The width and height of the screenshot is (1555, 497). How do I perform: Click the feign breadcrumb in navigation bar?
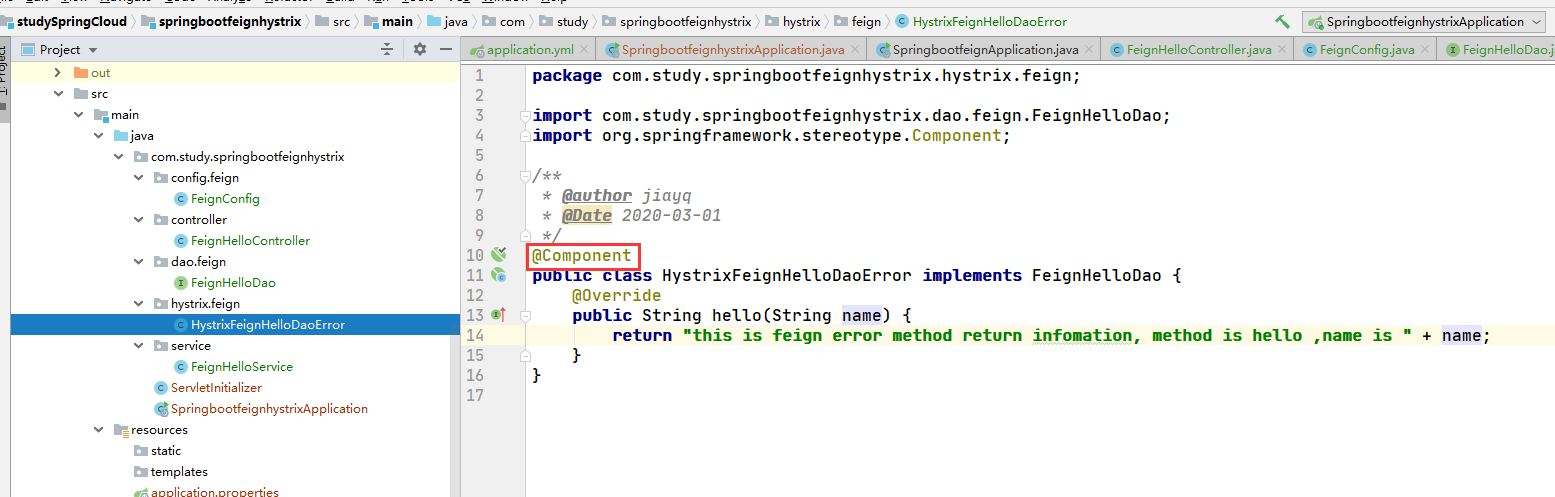click(x=857, y=21)
